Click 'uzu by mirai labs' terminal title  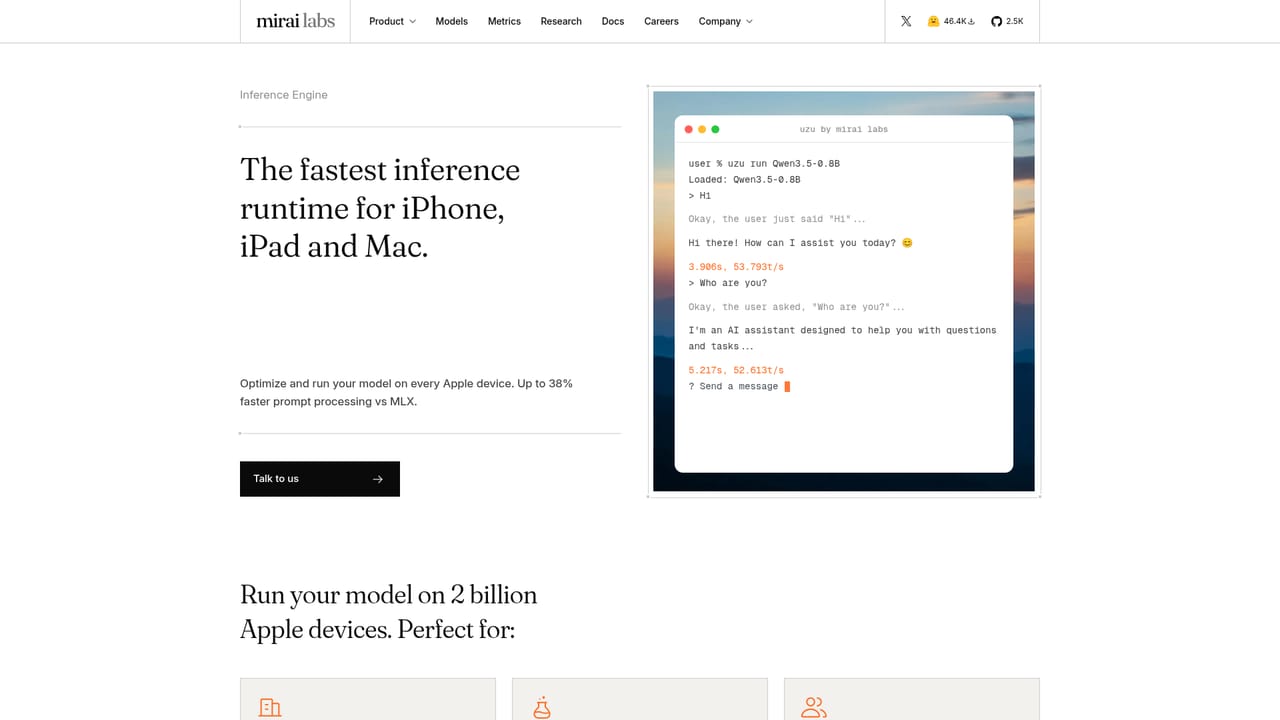[844, 129]
